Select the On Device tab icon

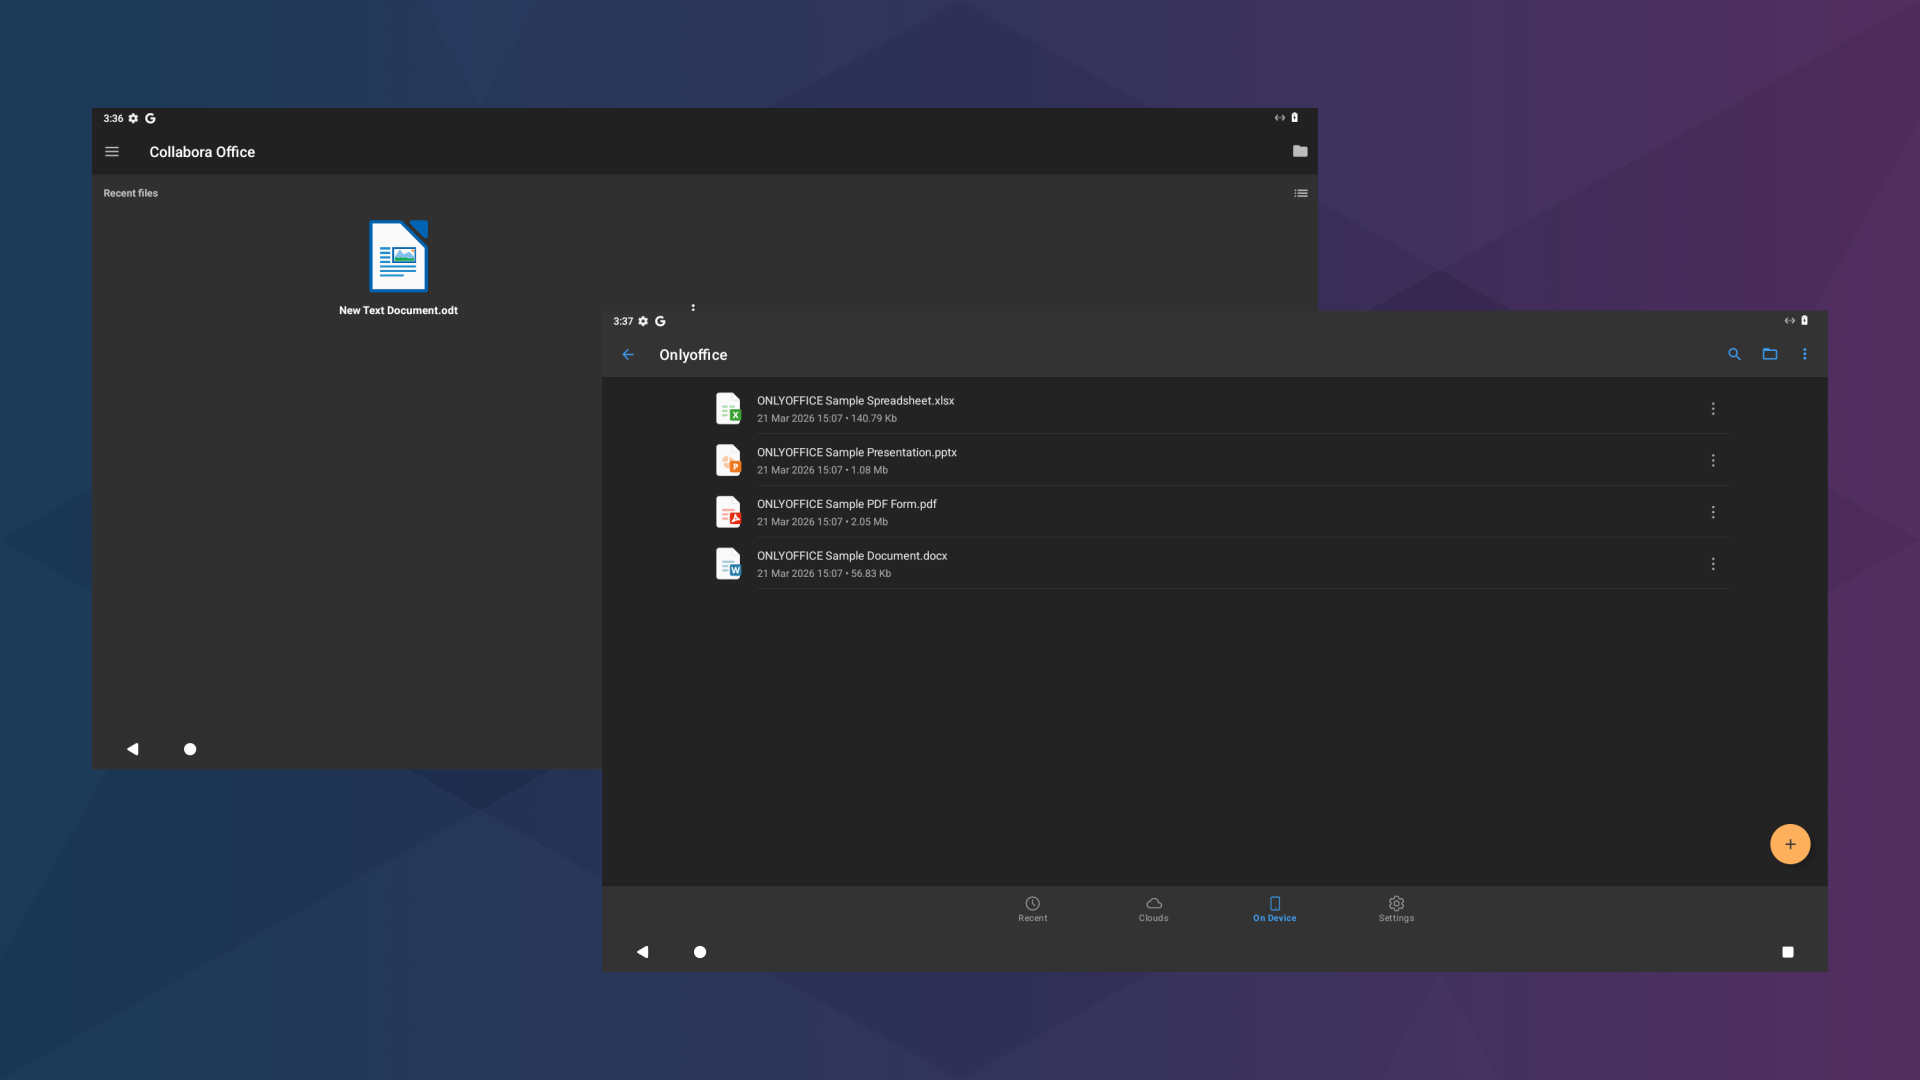pos(1274,903)
